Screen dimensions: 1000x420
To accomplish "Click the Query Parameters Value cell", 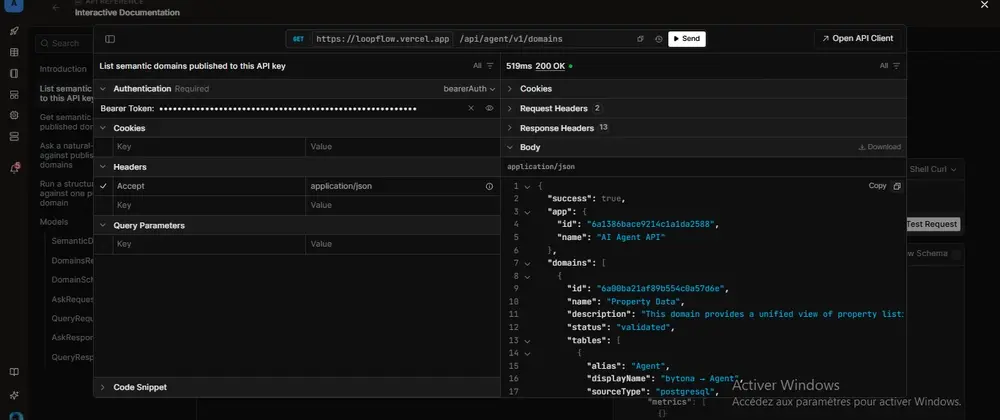I will (402, 244).
